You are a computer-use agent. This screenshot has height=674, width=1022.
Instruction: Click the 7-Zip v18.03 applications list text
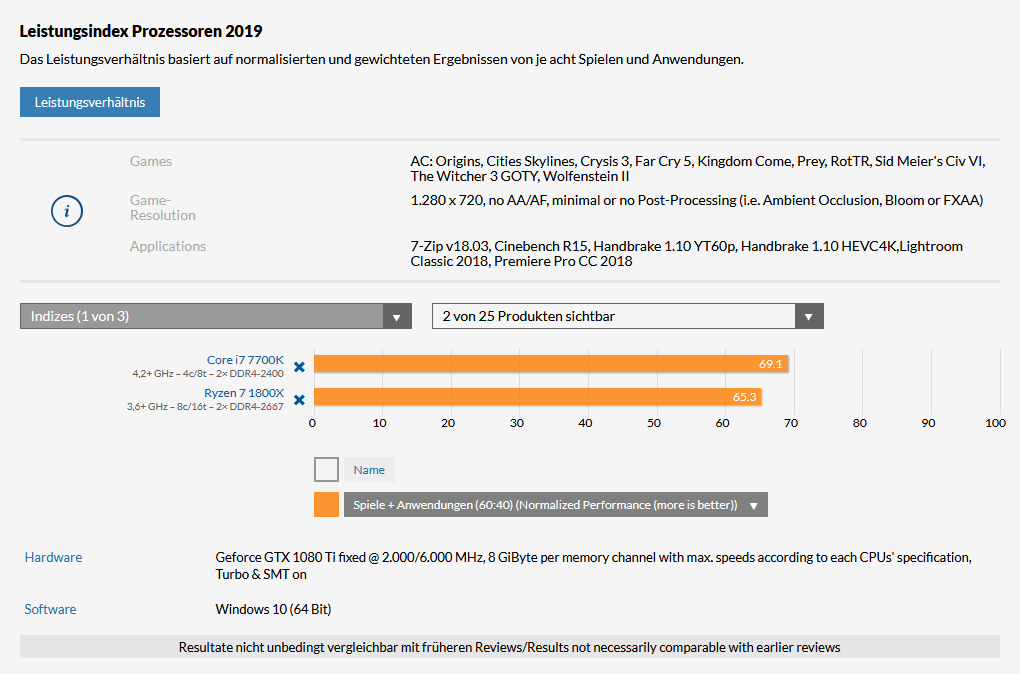[x=686, y=254]
